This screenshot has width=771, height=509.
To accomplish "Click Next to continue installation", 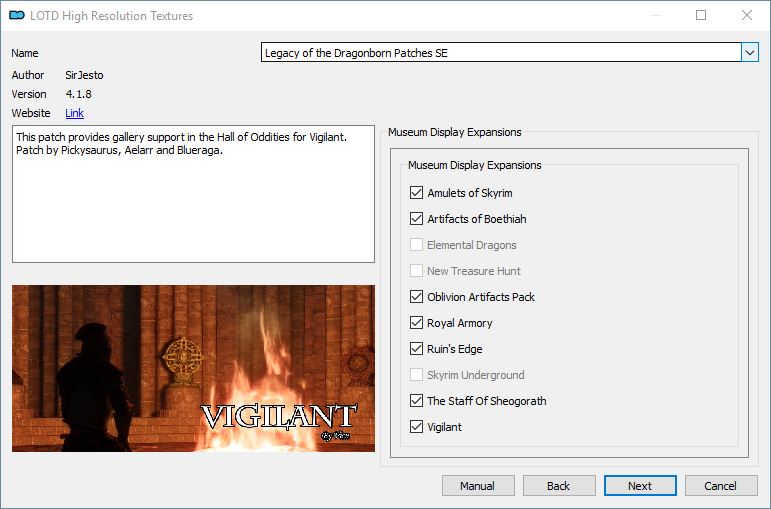I will tap(640, 486).
